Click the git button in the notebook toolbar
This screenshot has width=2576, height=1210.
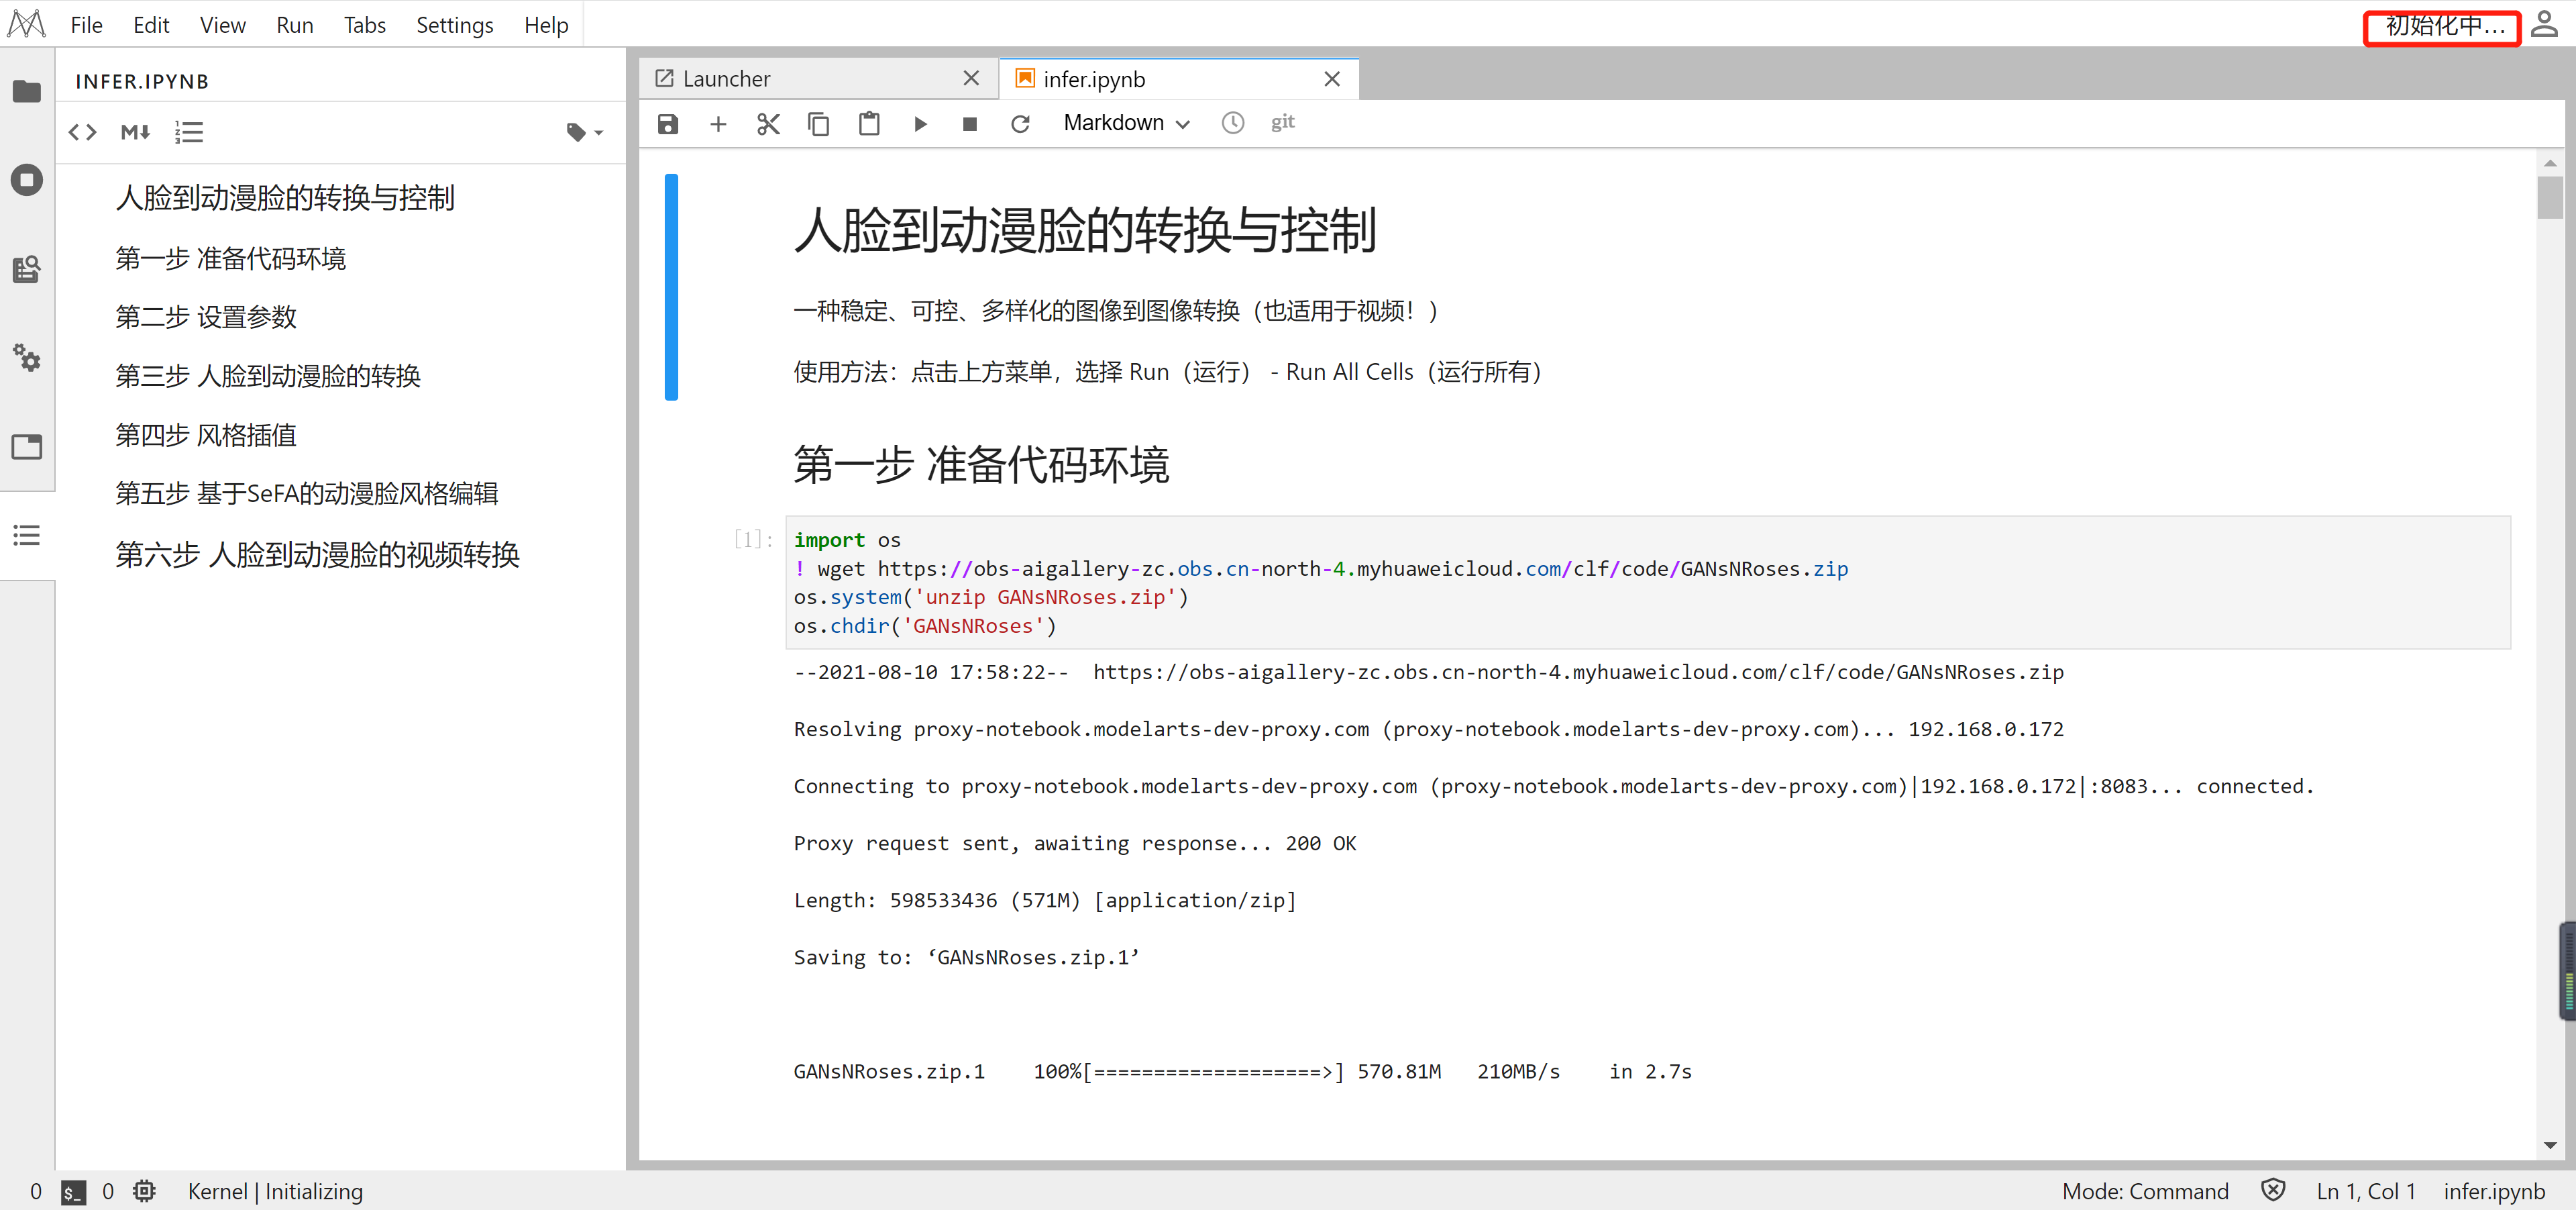(1282, 122)
